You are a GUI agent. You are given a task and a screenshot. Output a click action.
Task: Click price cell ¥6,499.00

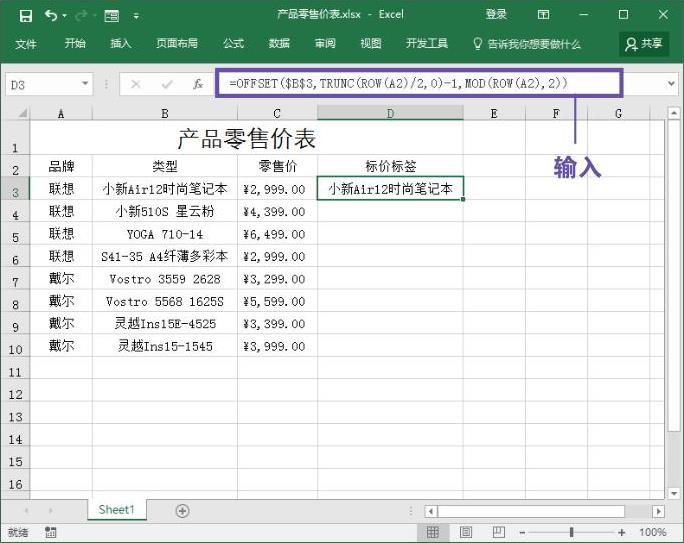coord(277,234)
